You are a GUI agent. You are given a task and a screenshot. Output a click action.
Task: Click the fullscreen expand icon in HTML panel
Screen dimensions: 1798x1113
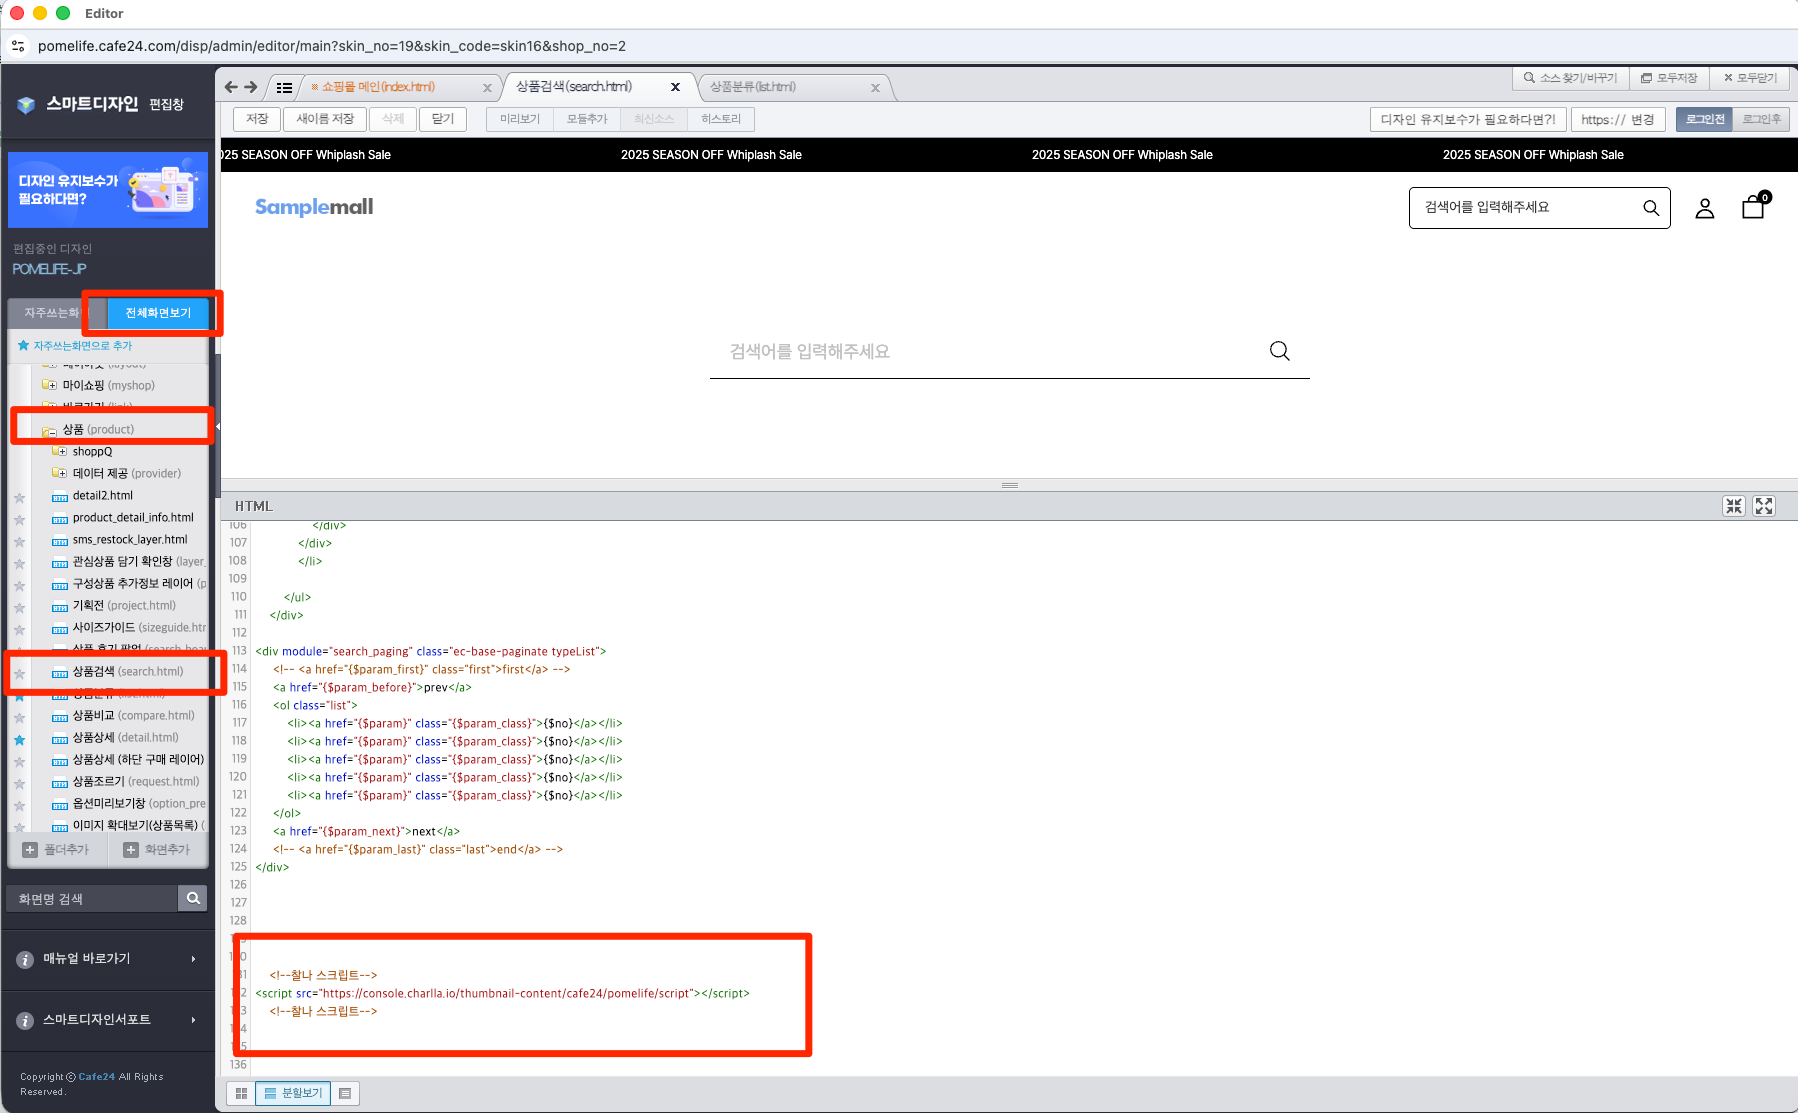point(1764,506)
